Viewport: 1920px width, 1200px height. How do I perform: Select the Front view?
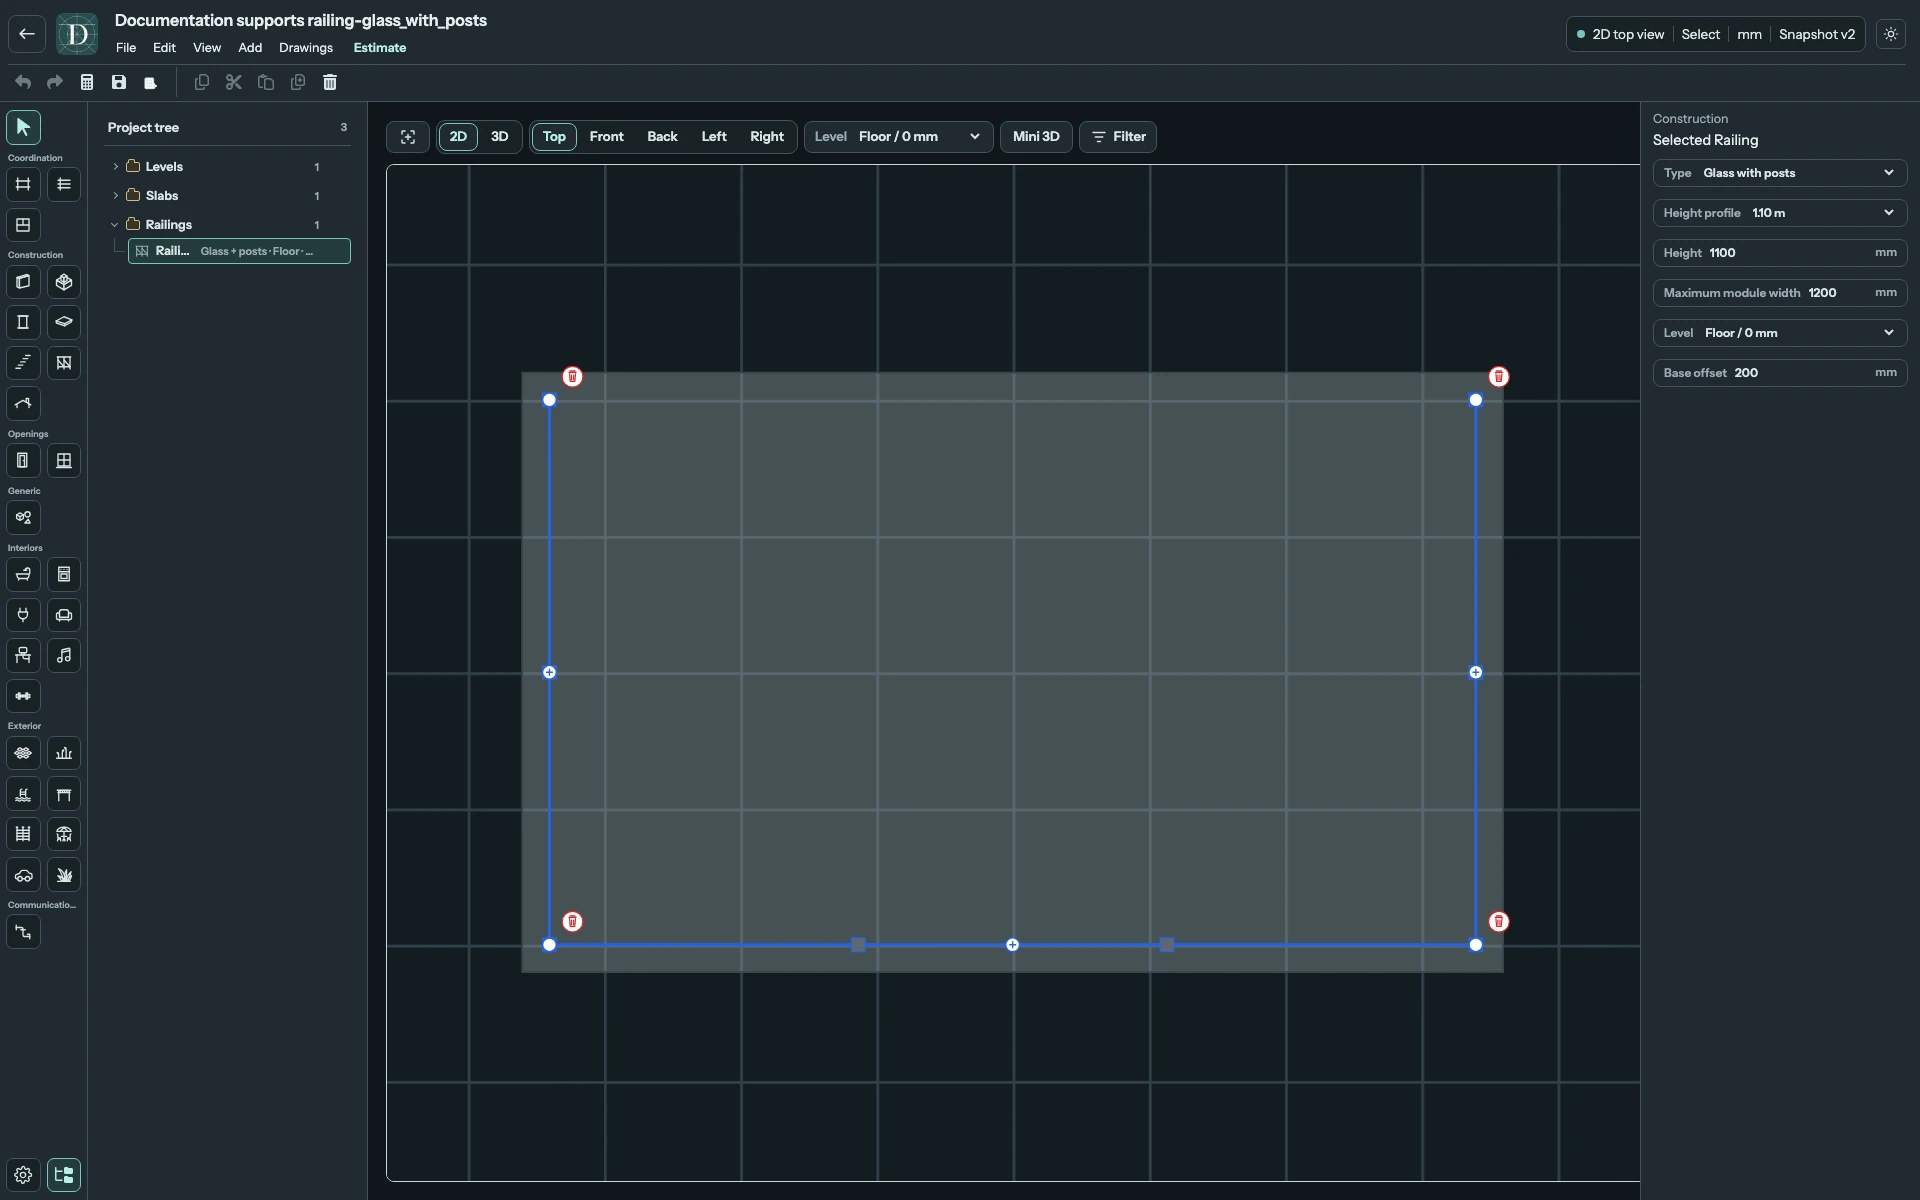click(607, 137)
